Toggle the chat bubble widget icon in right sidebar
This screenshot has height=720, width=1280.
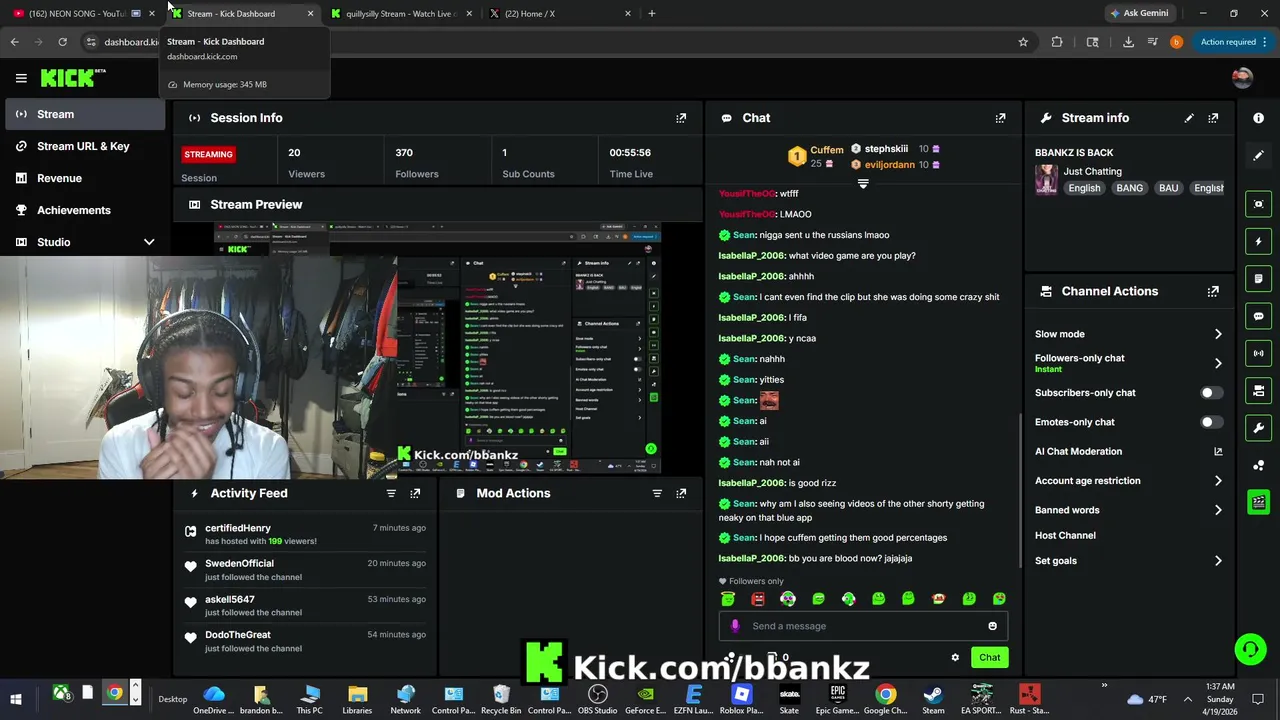(x=1258, y=316)
